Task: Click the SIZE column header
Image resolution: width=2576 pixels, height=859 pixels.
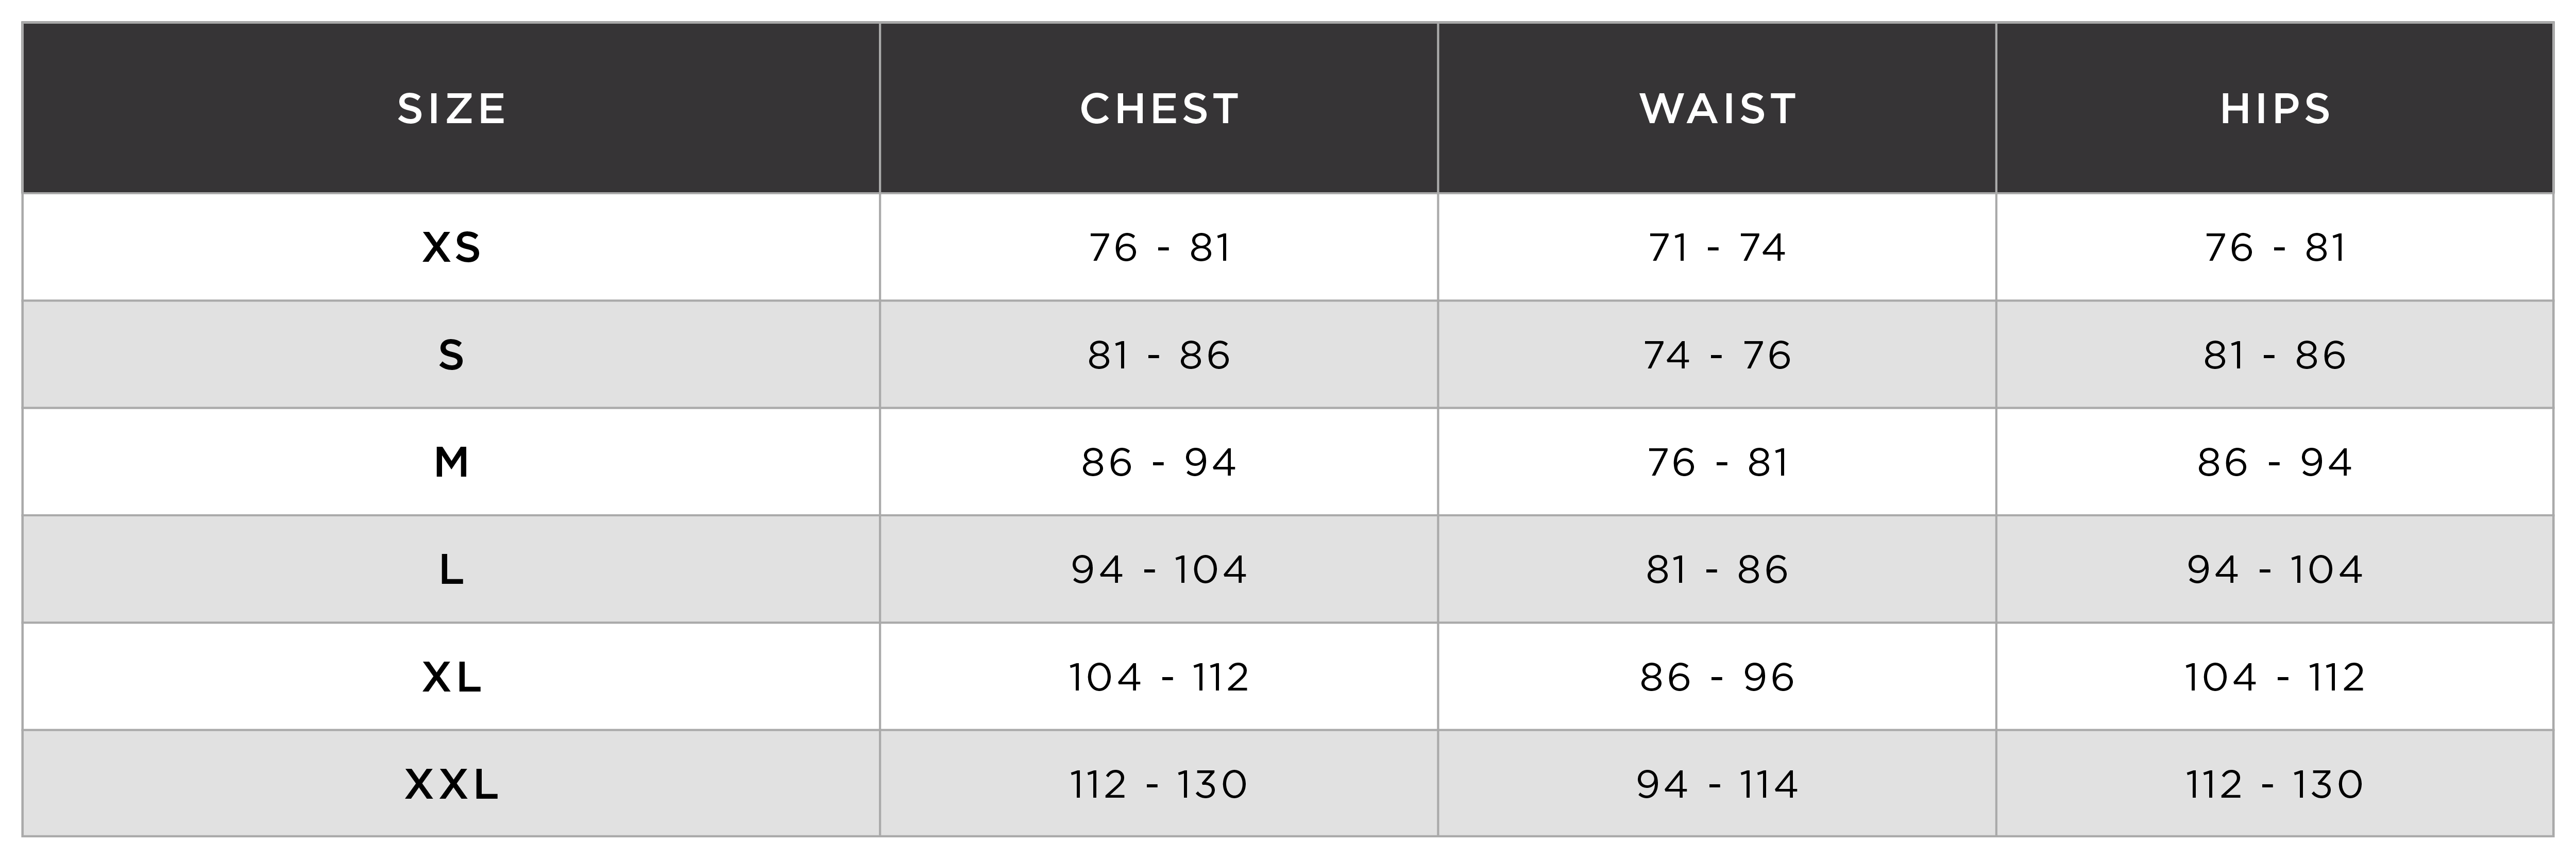Action: 451,108
